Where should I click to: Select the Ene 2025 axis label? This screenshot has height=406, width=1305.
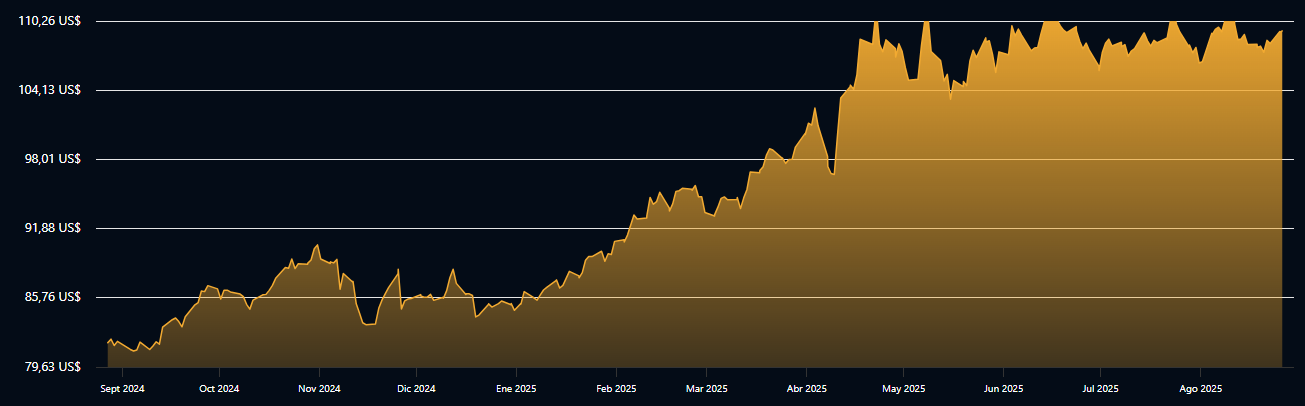(x=516, y=388)
